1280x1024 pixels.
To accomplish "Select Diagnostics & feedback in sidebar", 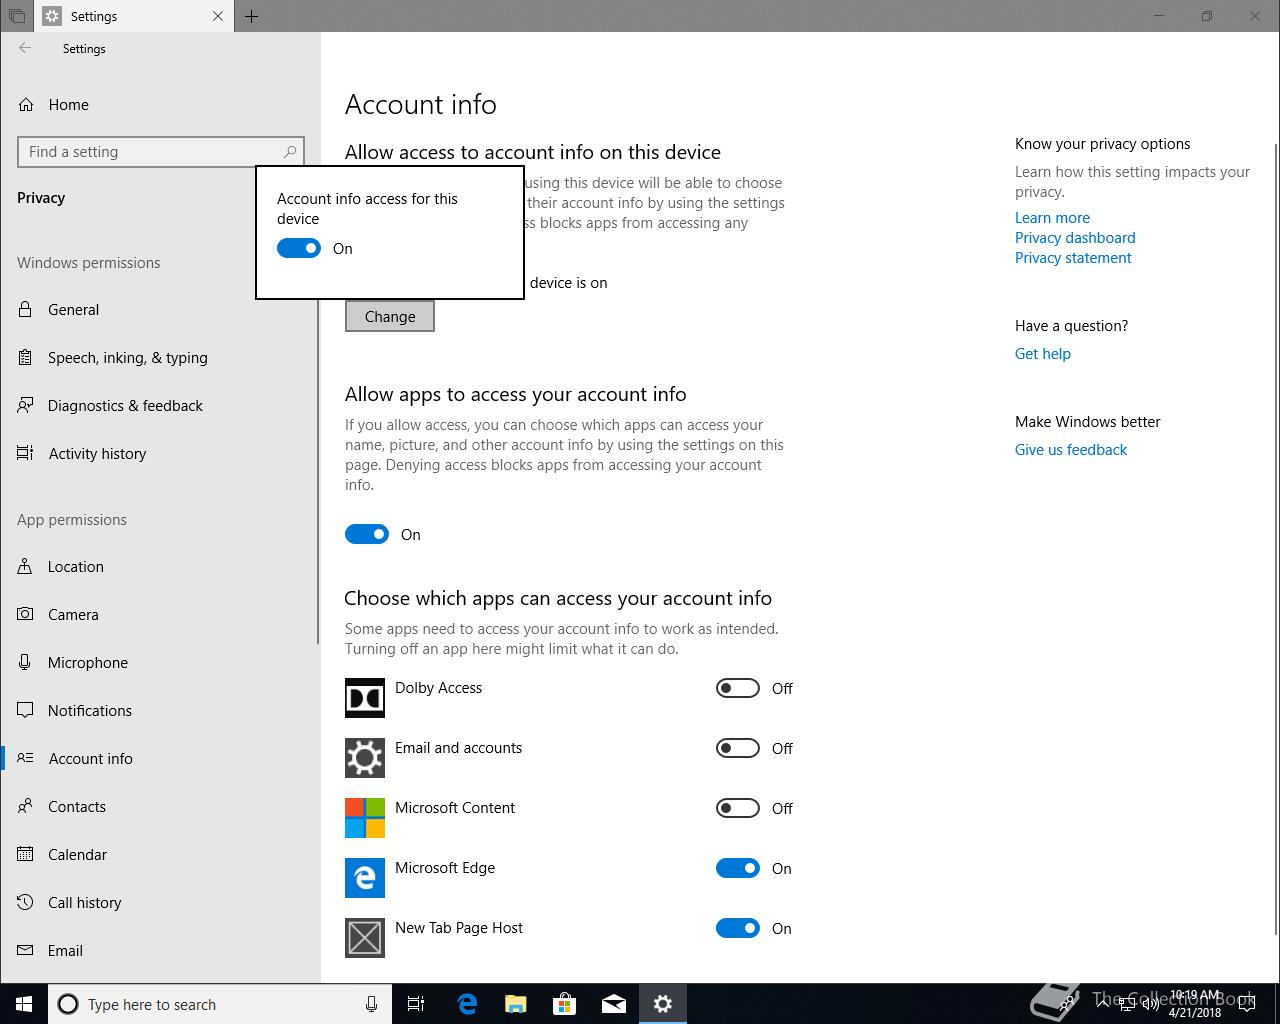I will tap(125, 406).
